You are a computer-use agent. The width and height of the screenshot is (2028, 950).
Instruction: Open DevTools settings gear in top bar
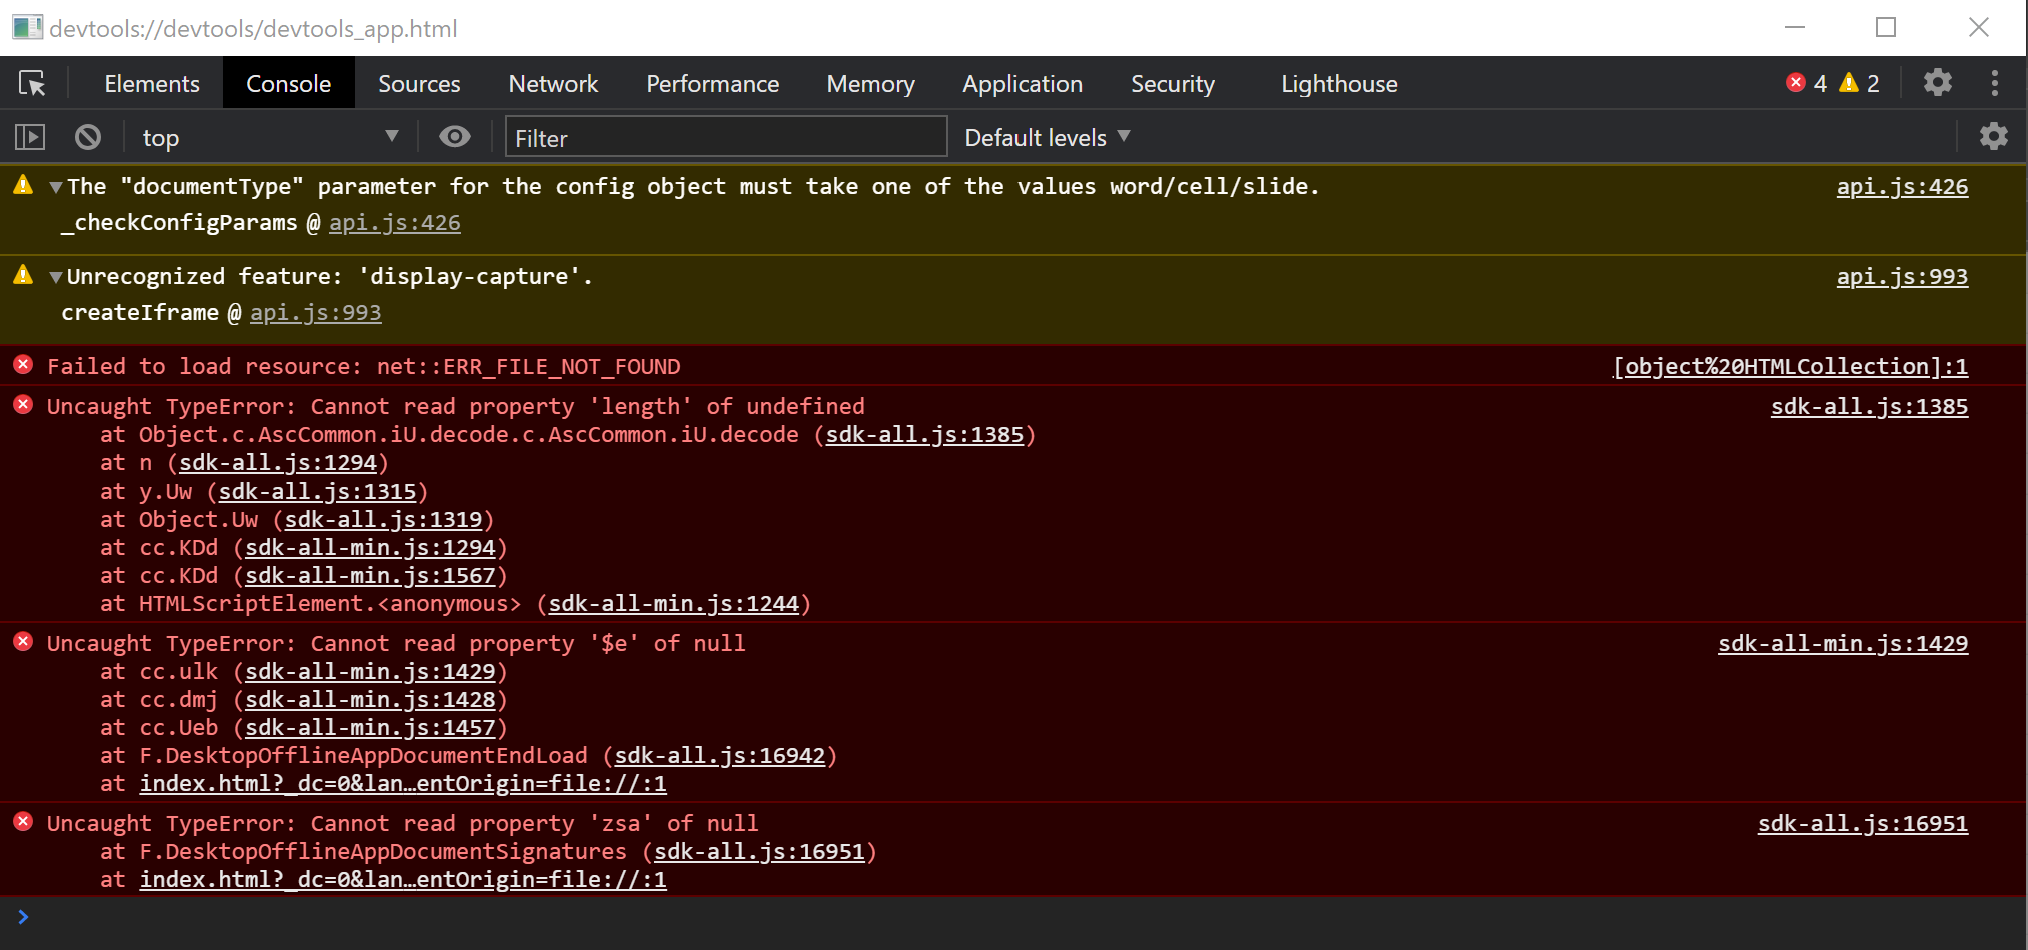pyautogui.click(x=1937, y=83)
